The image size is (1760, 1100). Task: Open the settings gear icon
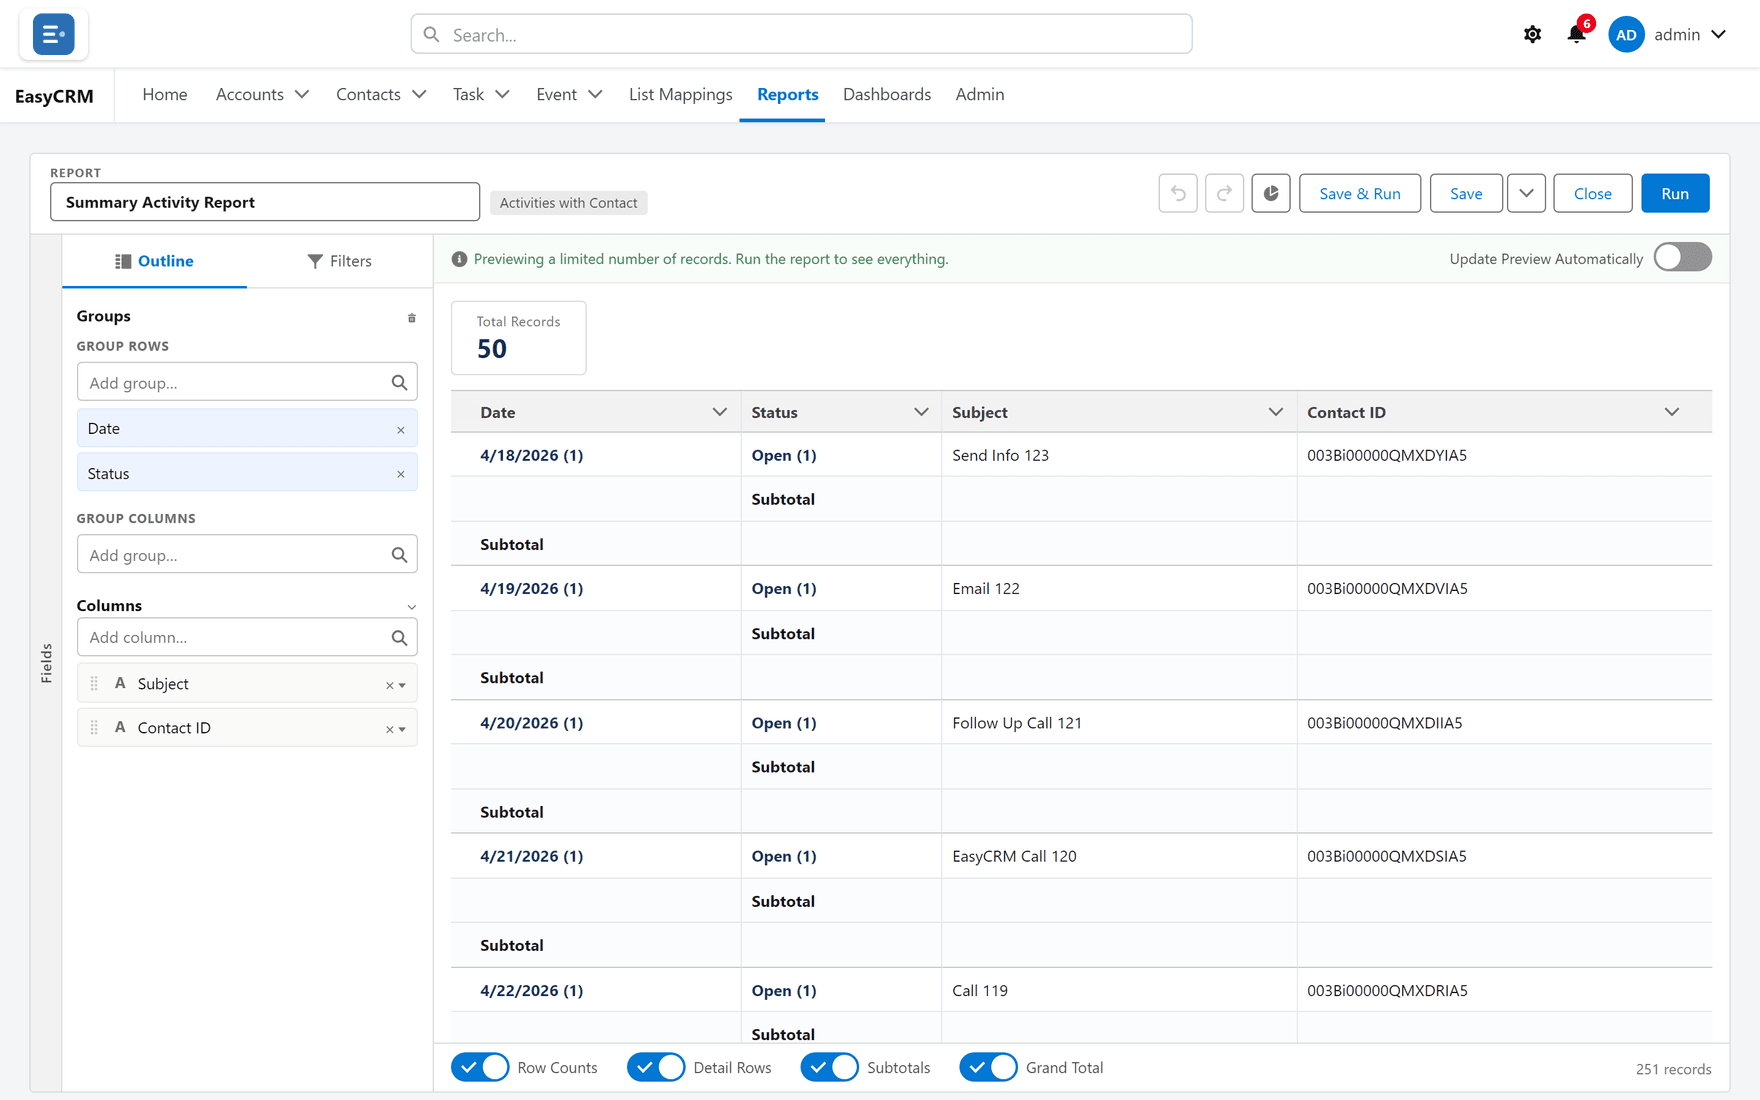[1532, 34]
